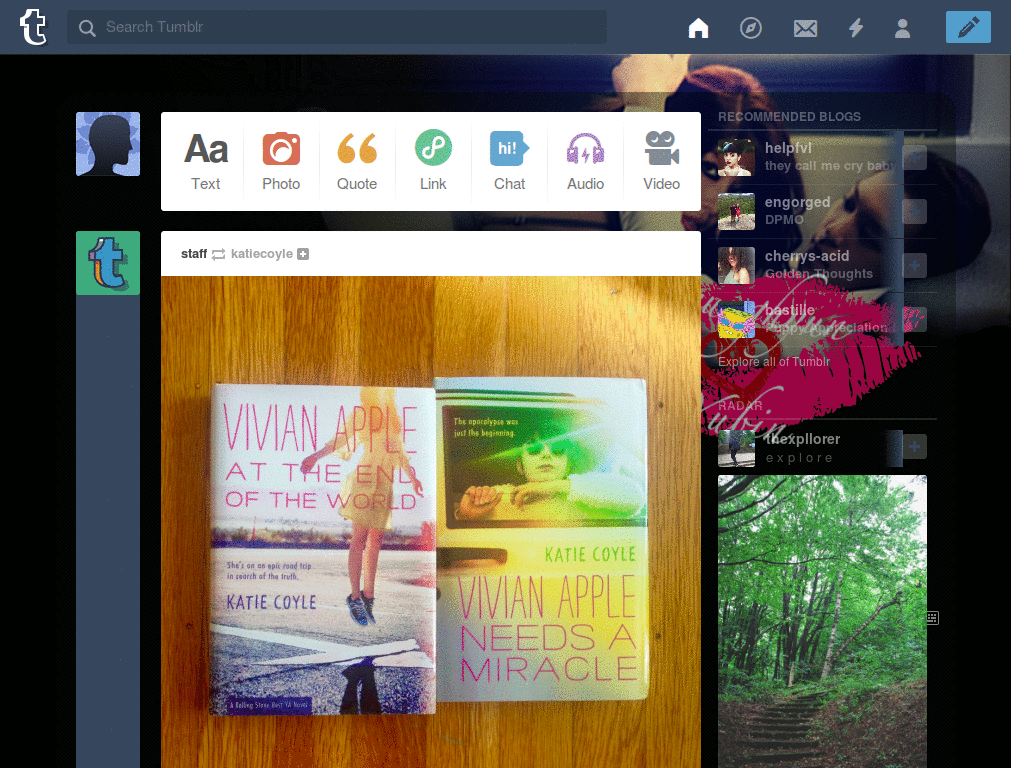Image resolution: width=1024 pixels, height=768 pixels.
Task: Create a new Chat post
Action: [509, 161]
